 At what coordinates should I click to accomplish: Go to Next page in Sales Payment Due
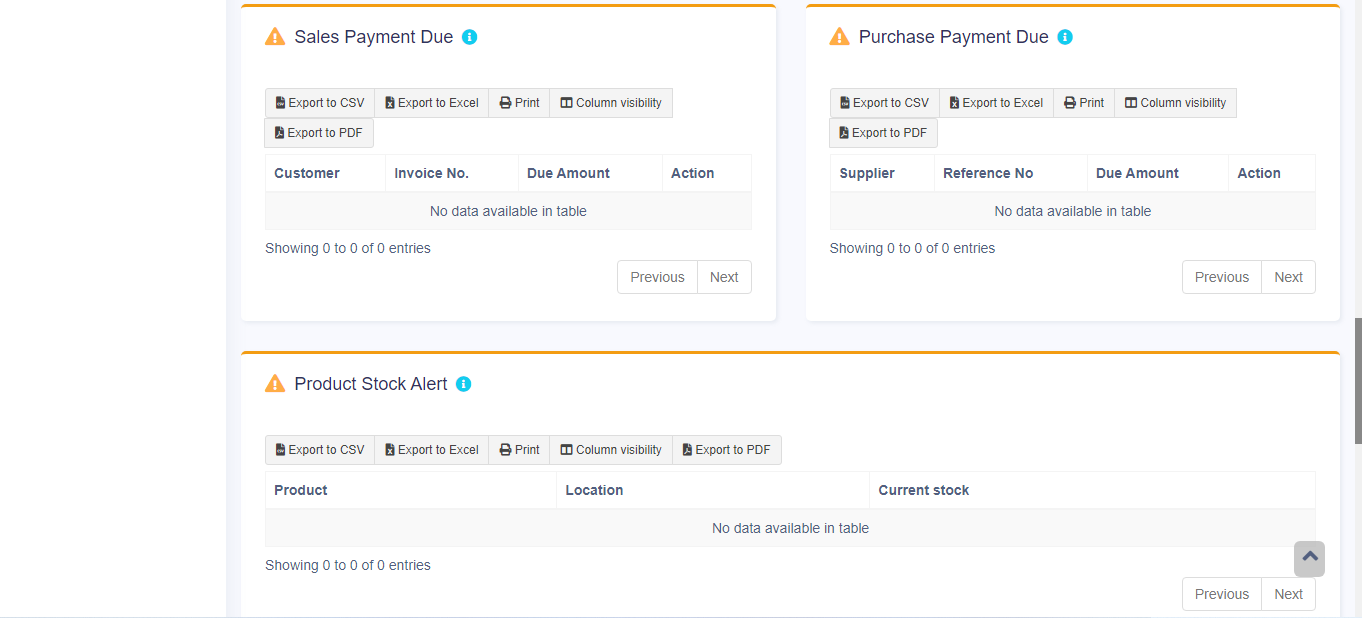[x=724, y=277]
